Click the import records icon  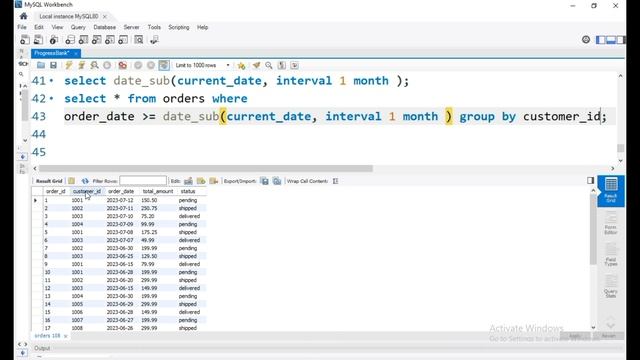pyautogui.click(x=277, y=181)
